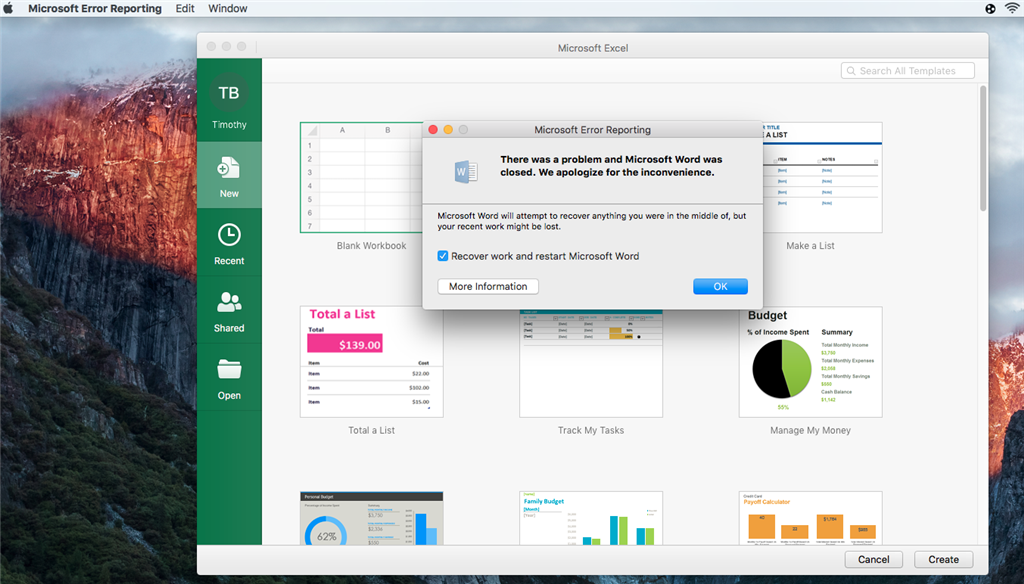Click the More Information button
The height and width of the screenshot is (584, 1024).
(488, 286)
